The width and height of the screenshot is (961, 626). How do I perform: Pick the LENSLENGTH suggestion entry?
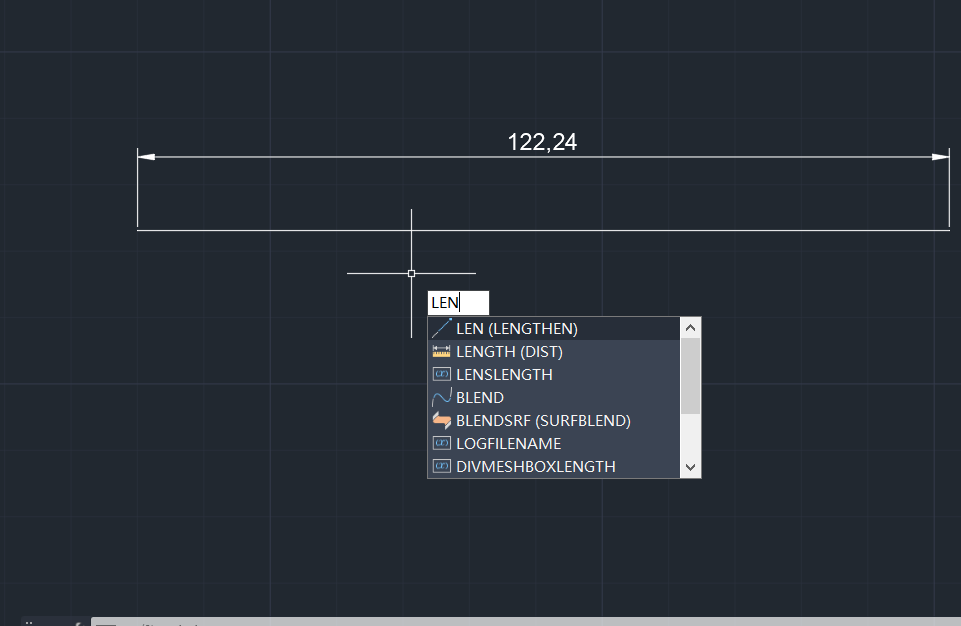click(504, 375)
